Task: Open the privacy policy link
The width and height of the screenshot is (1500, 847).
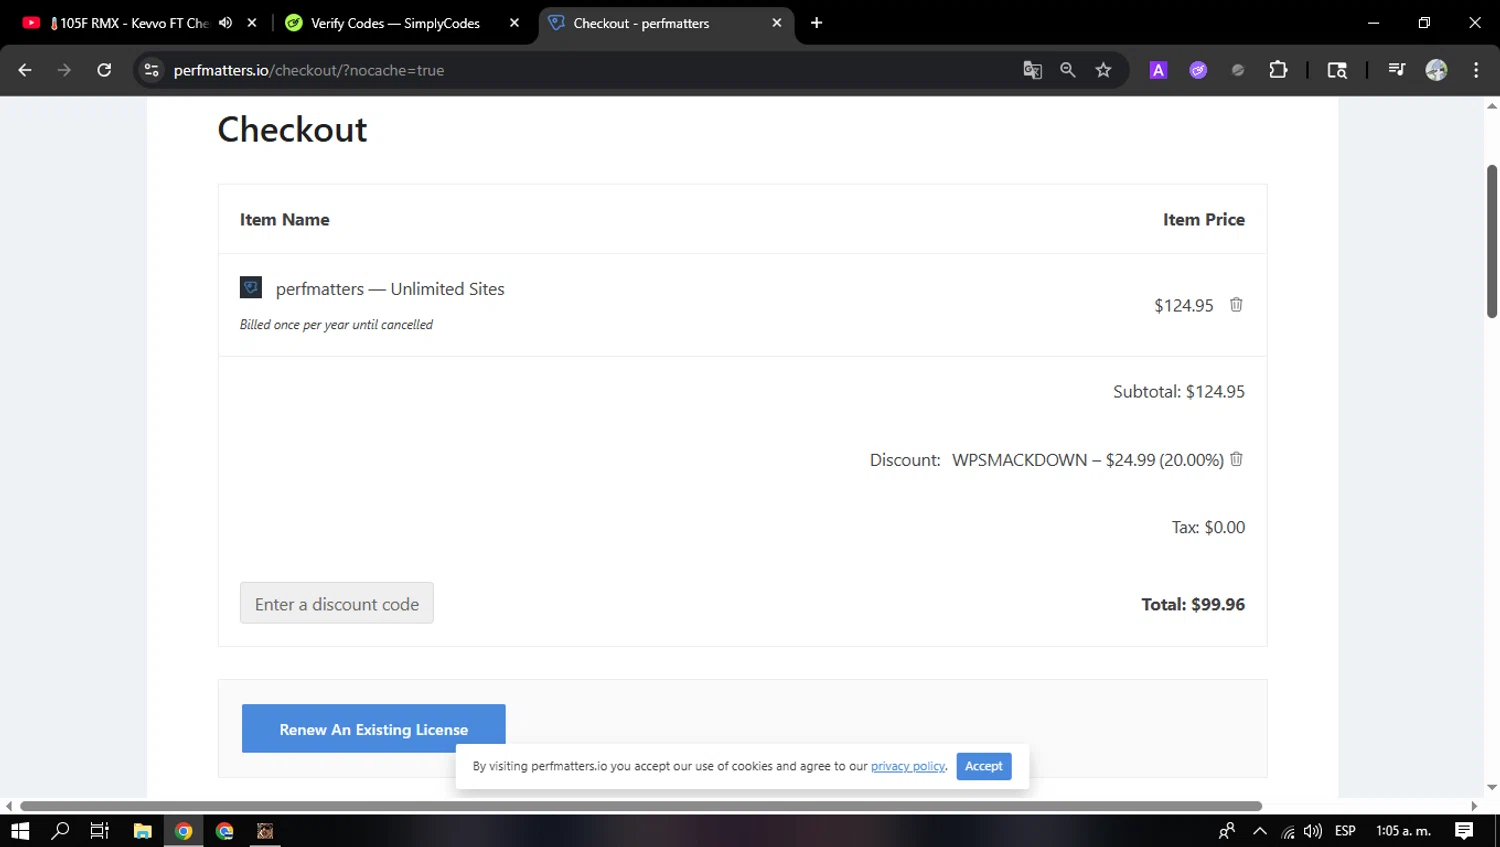Action: coord(908,766)
